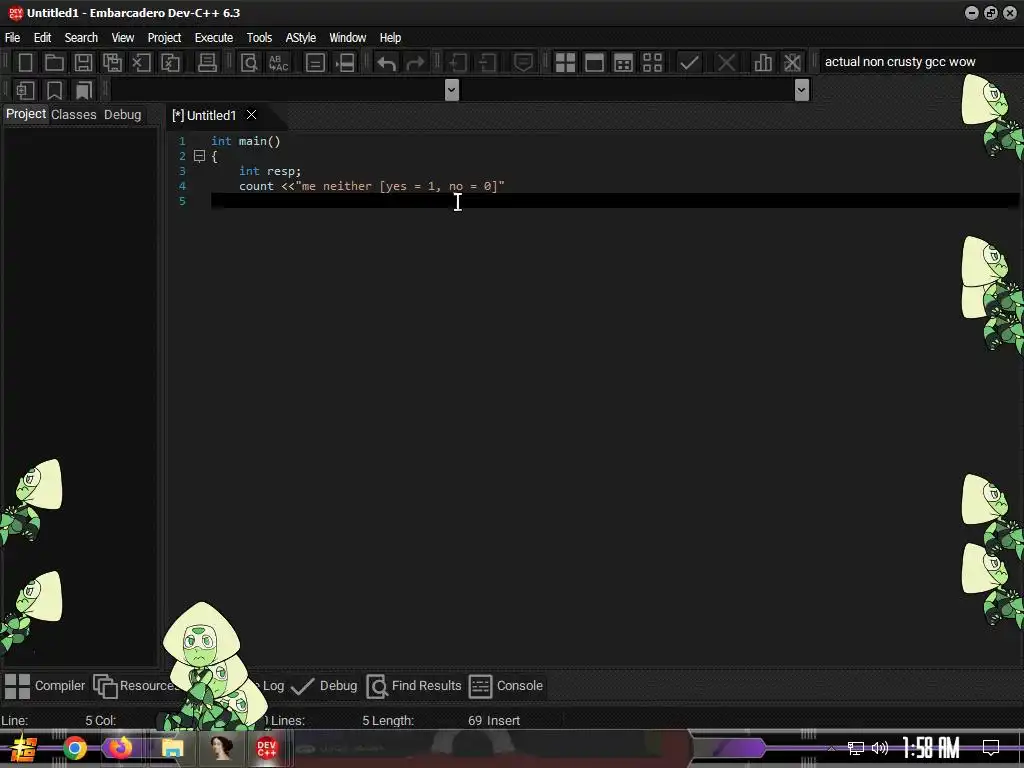Switch to the Project side tab
Viewport: 1024px width, 768px height.
(x=25, y=114)
